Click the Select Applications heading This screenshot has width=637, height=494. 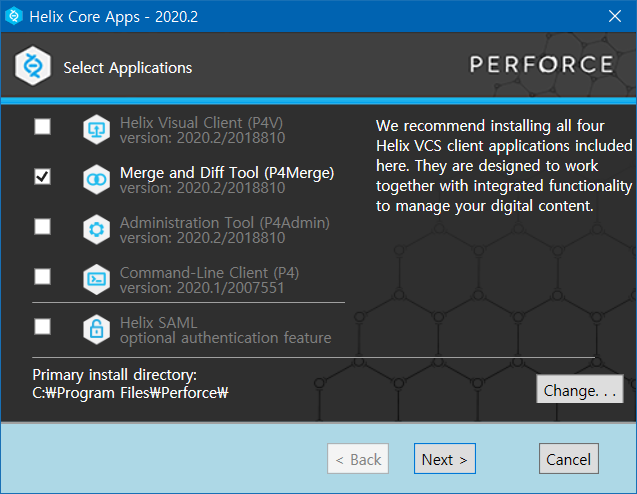128,68
